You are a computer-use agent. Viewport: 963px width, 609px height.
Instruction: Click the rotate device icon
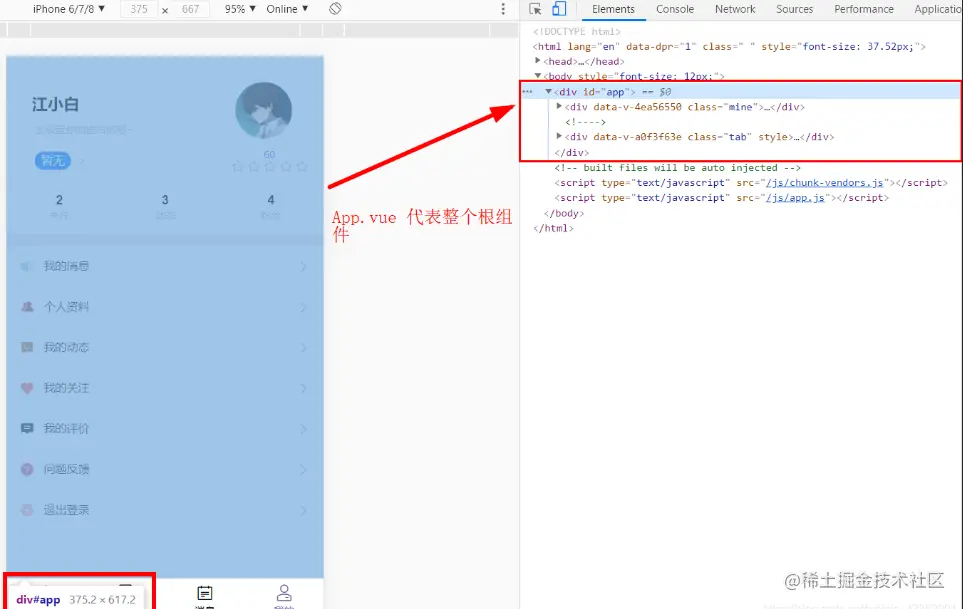[335, 9]
